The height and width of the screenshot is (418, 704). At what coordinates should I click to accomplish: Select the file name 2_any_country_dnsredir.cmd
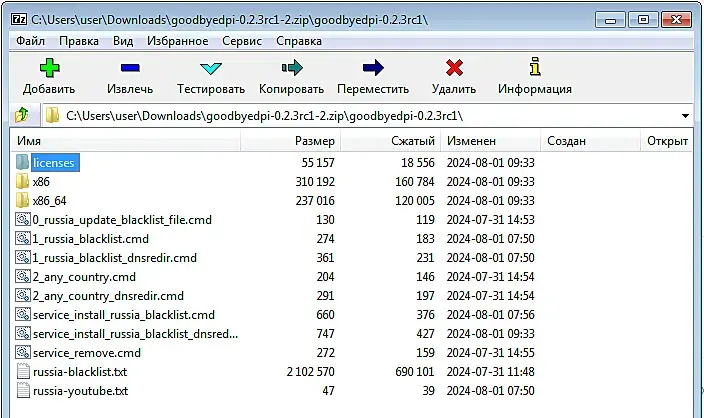point(108,296)
